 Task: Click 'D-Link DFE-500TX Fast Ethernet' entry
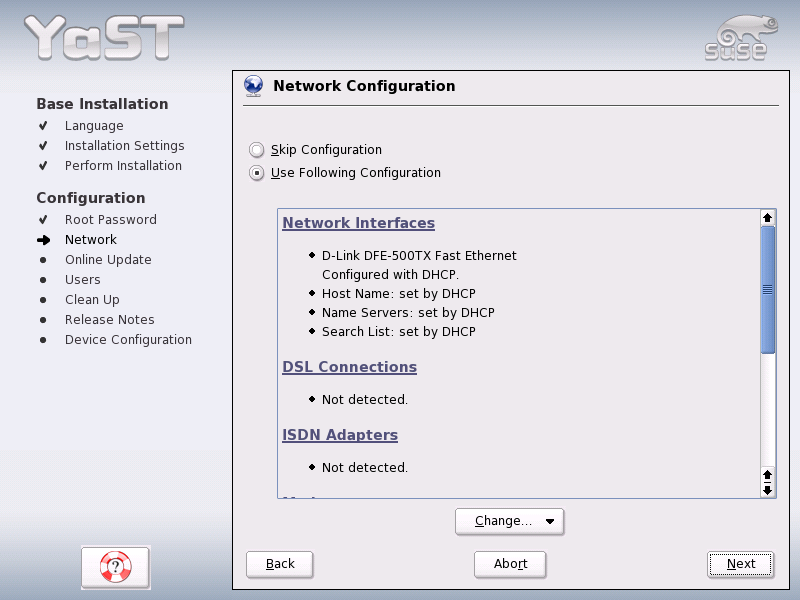[419, 255]
